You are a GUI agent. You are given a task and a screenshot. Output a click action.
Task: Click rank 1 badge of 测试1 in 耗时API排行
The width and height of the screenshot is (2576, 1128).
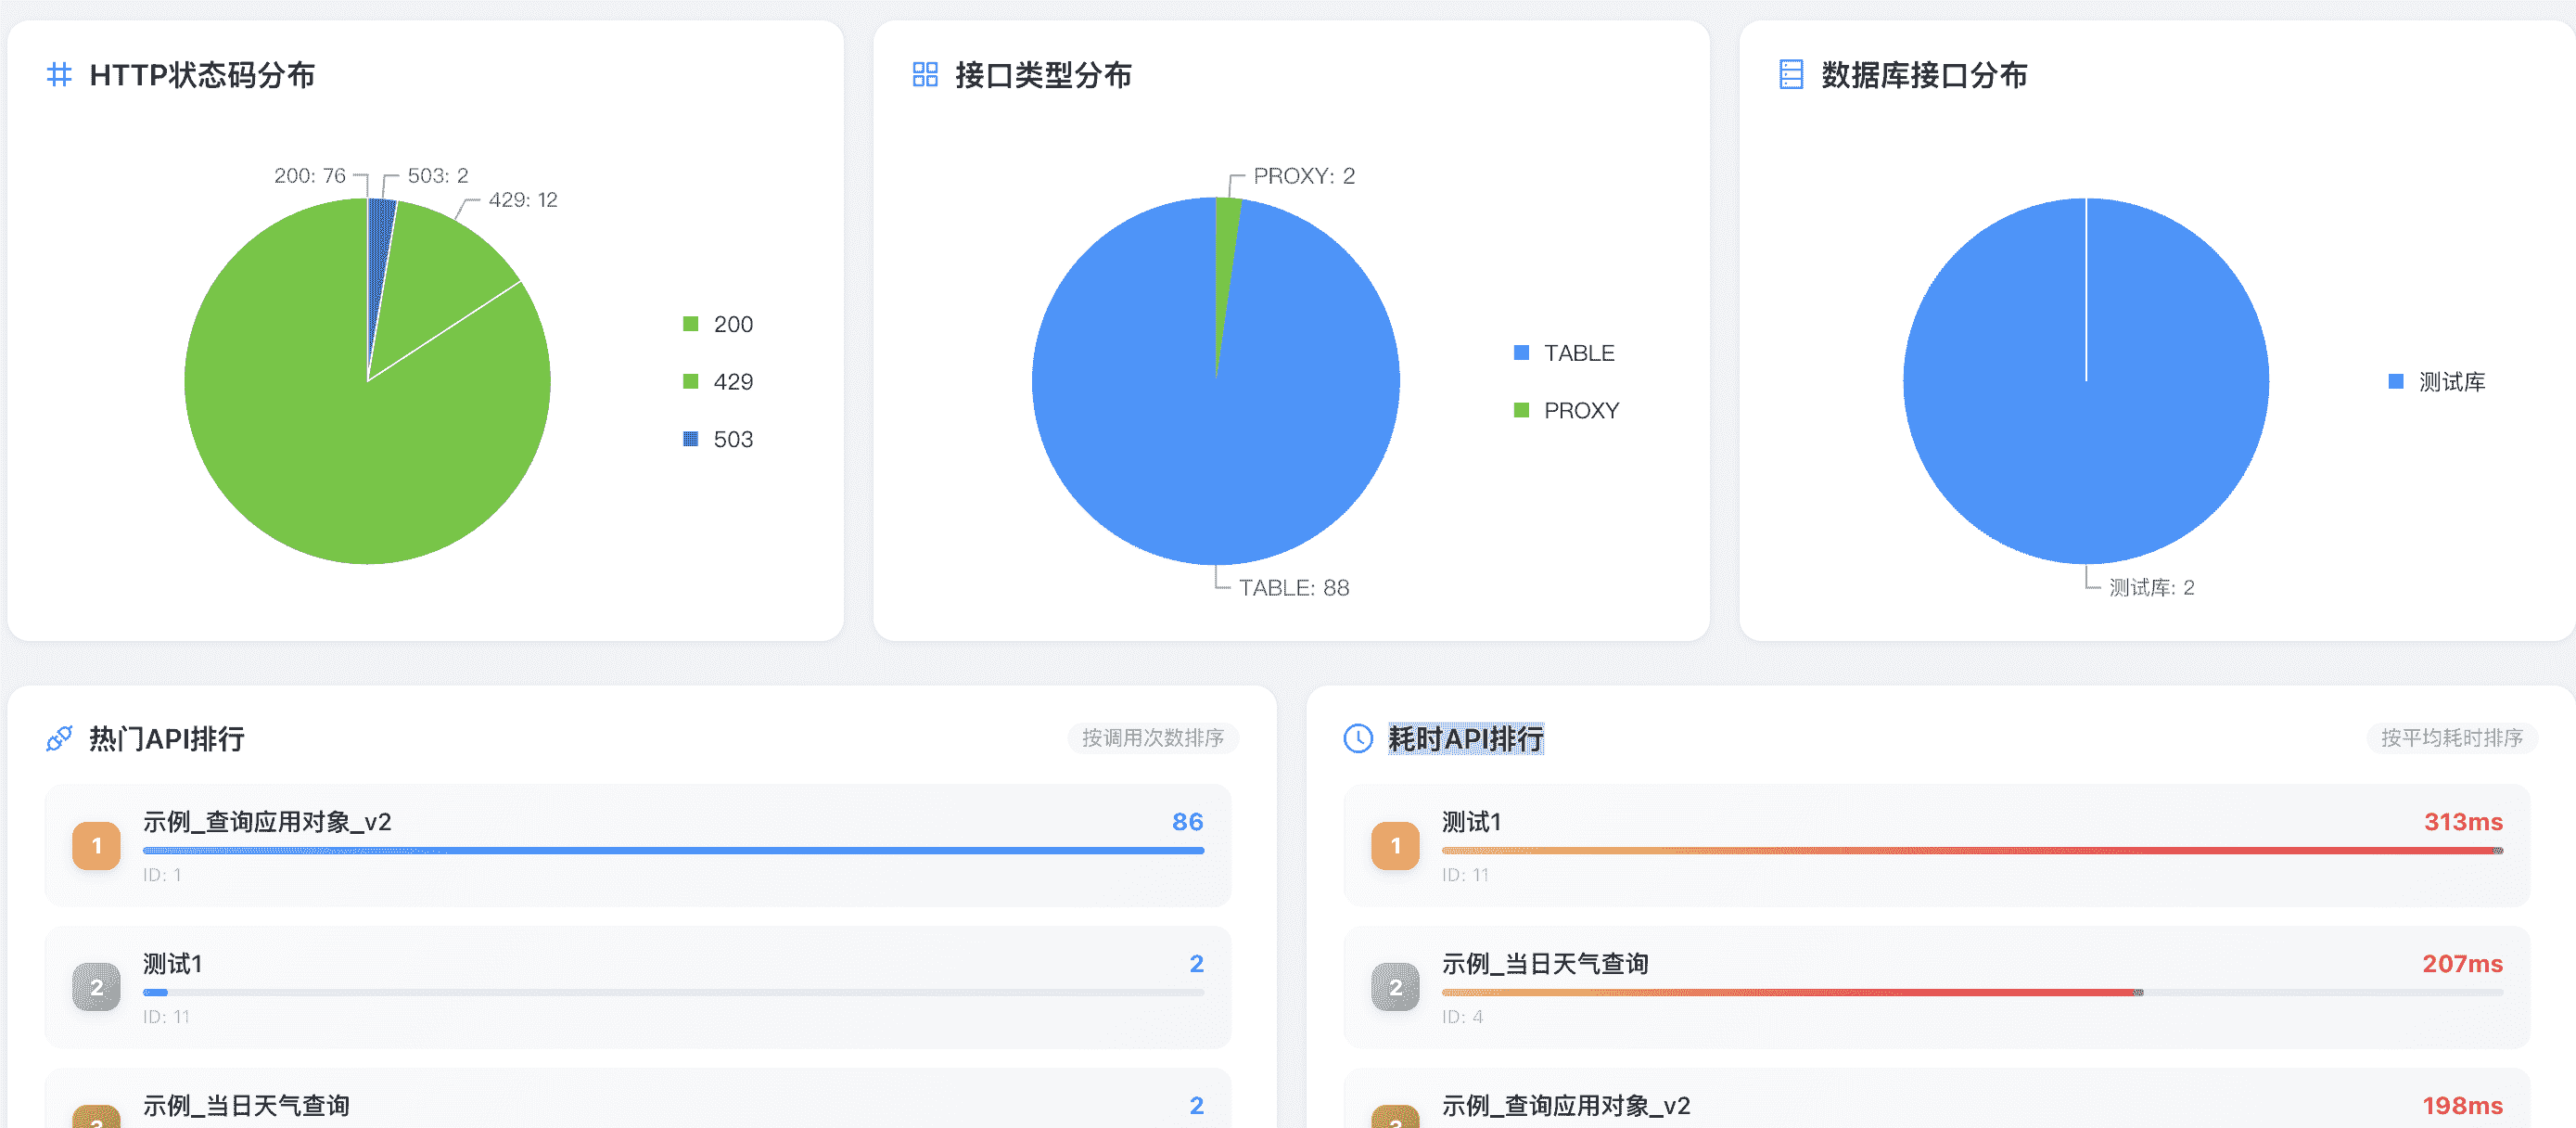pyautogui.click(x=1395, y=845)
